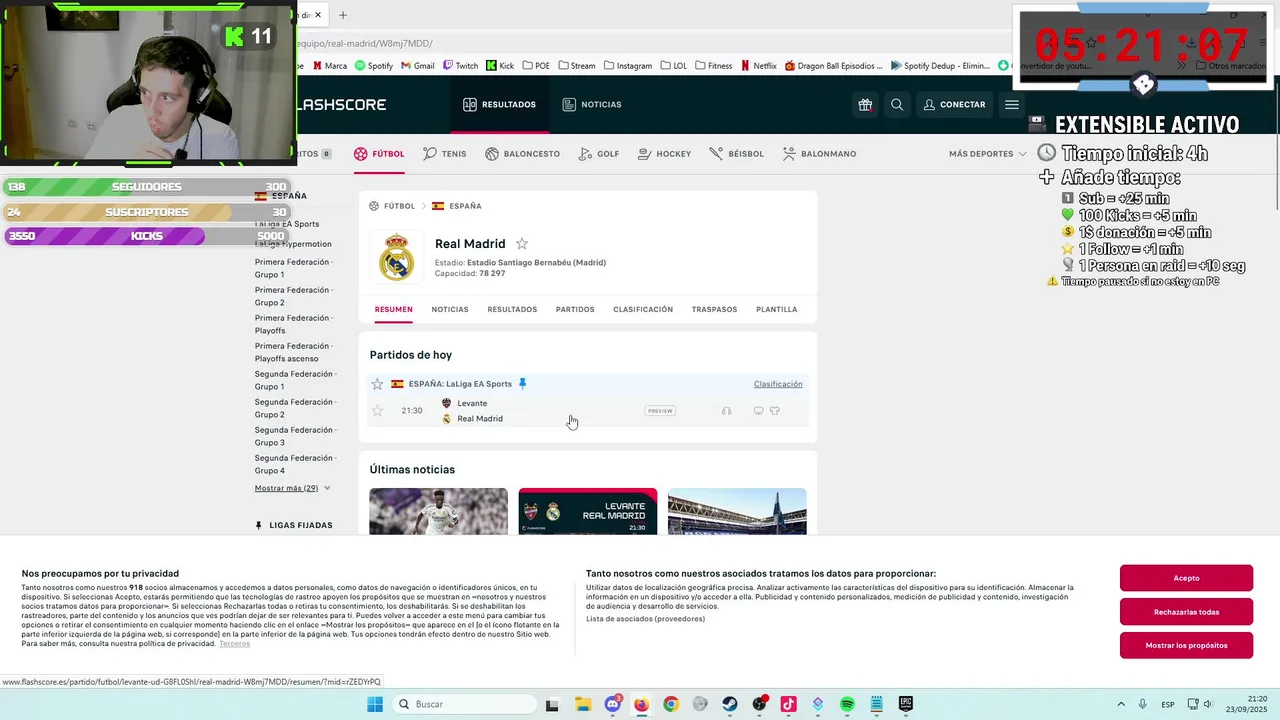
Task: Open the search magnifier in Flashscore header
Action: [897, 104]
